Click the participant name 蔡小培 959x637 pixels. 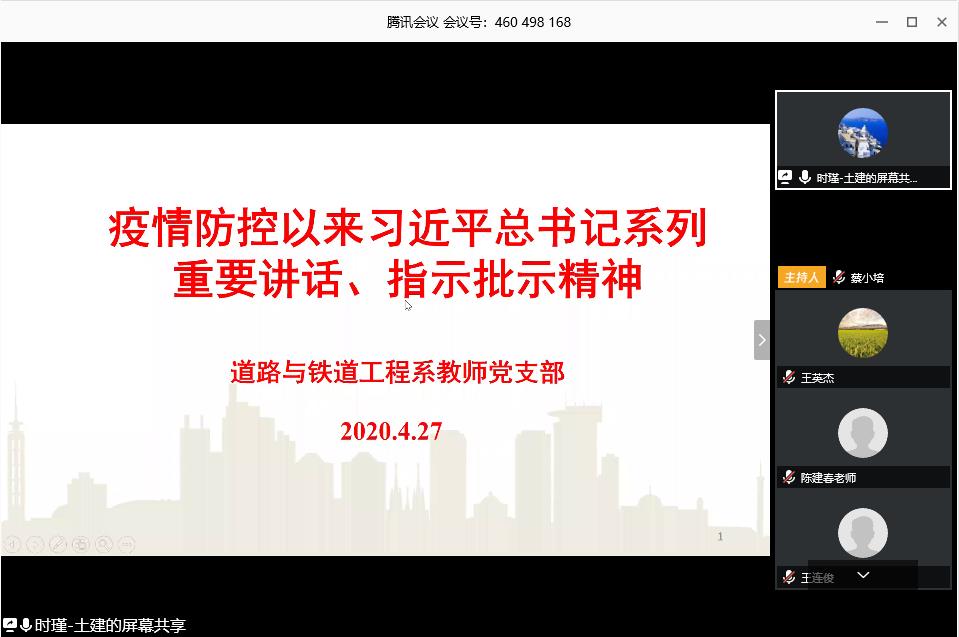coord(866,277)
